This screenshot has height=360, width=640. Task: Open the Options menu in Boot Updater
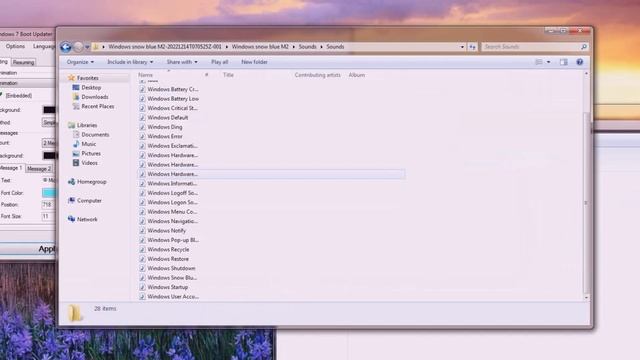[16, 46]
